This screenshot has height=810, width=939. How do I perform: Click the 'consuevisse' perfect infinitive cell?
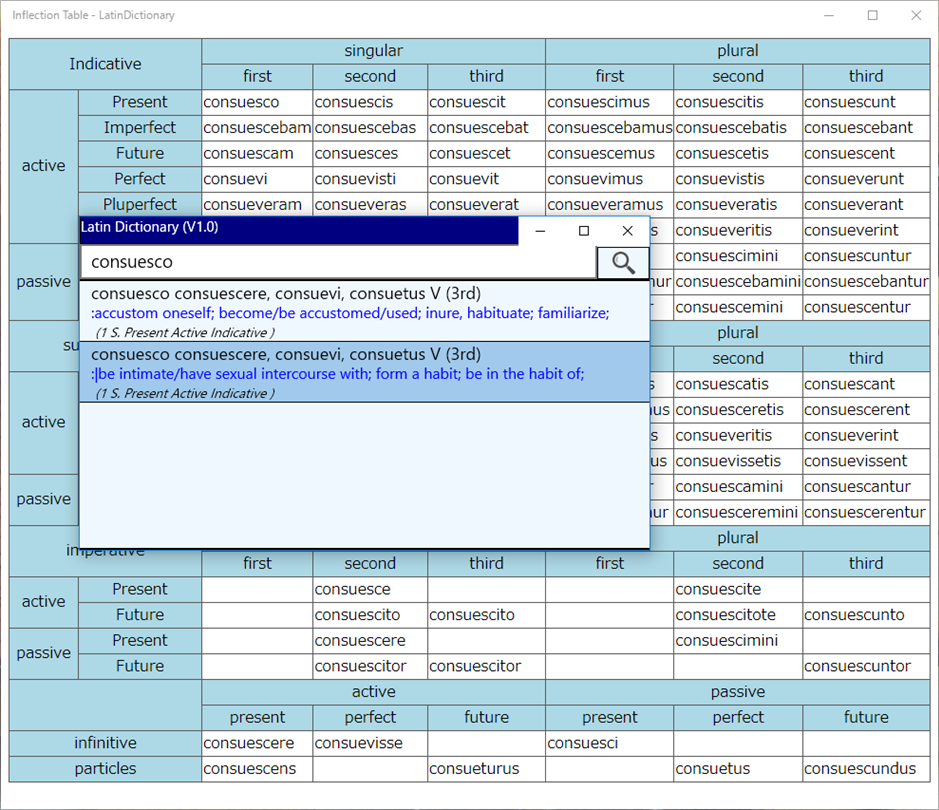pyautogui.click(x=370, y=743)
